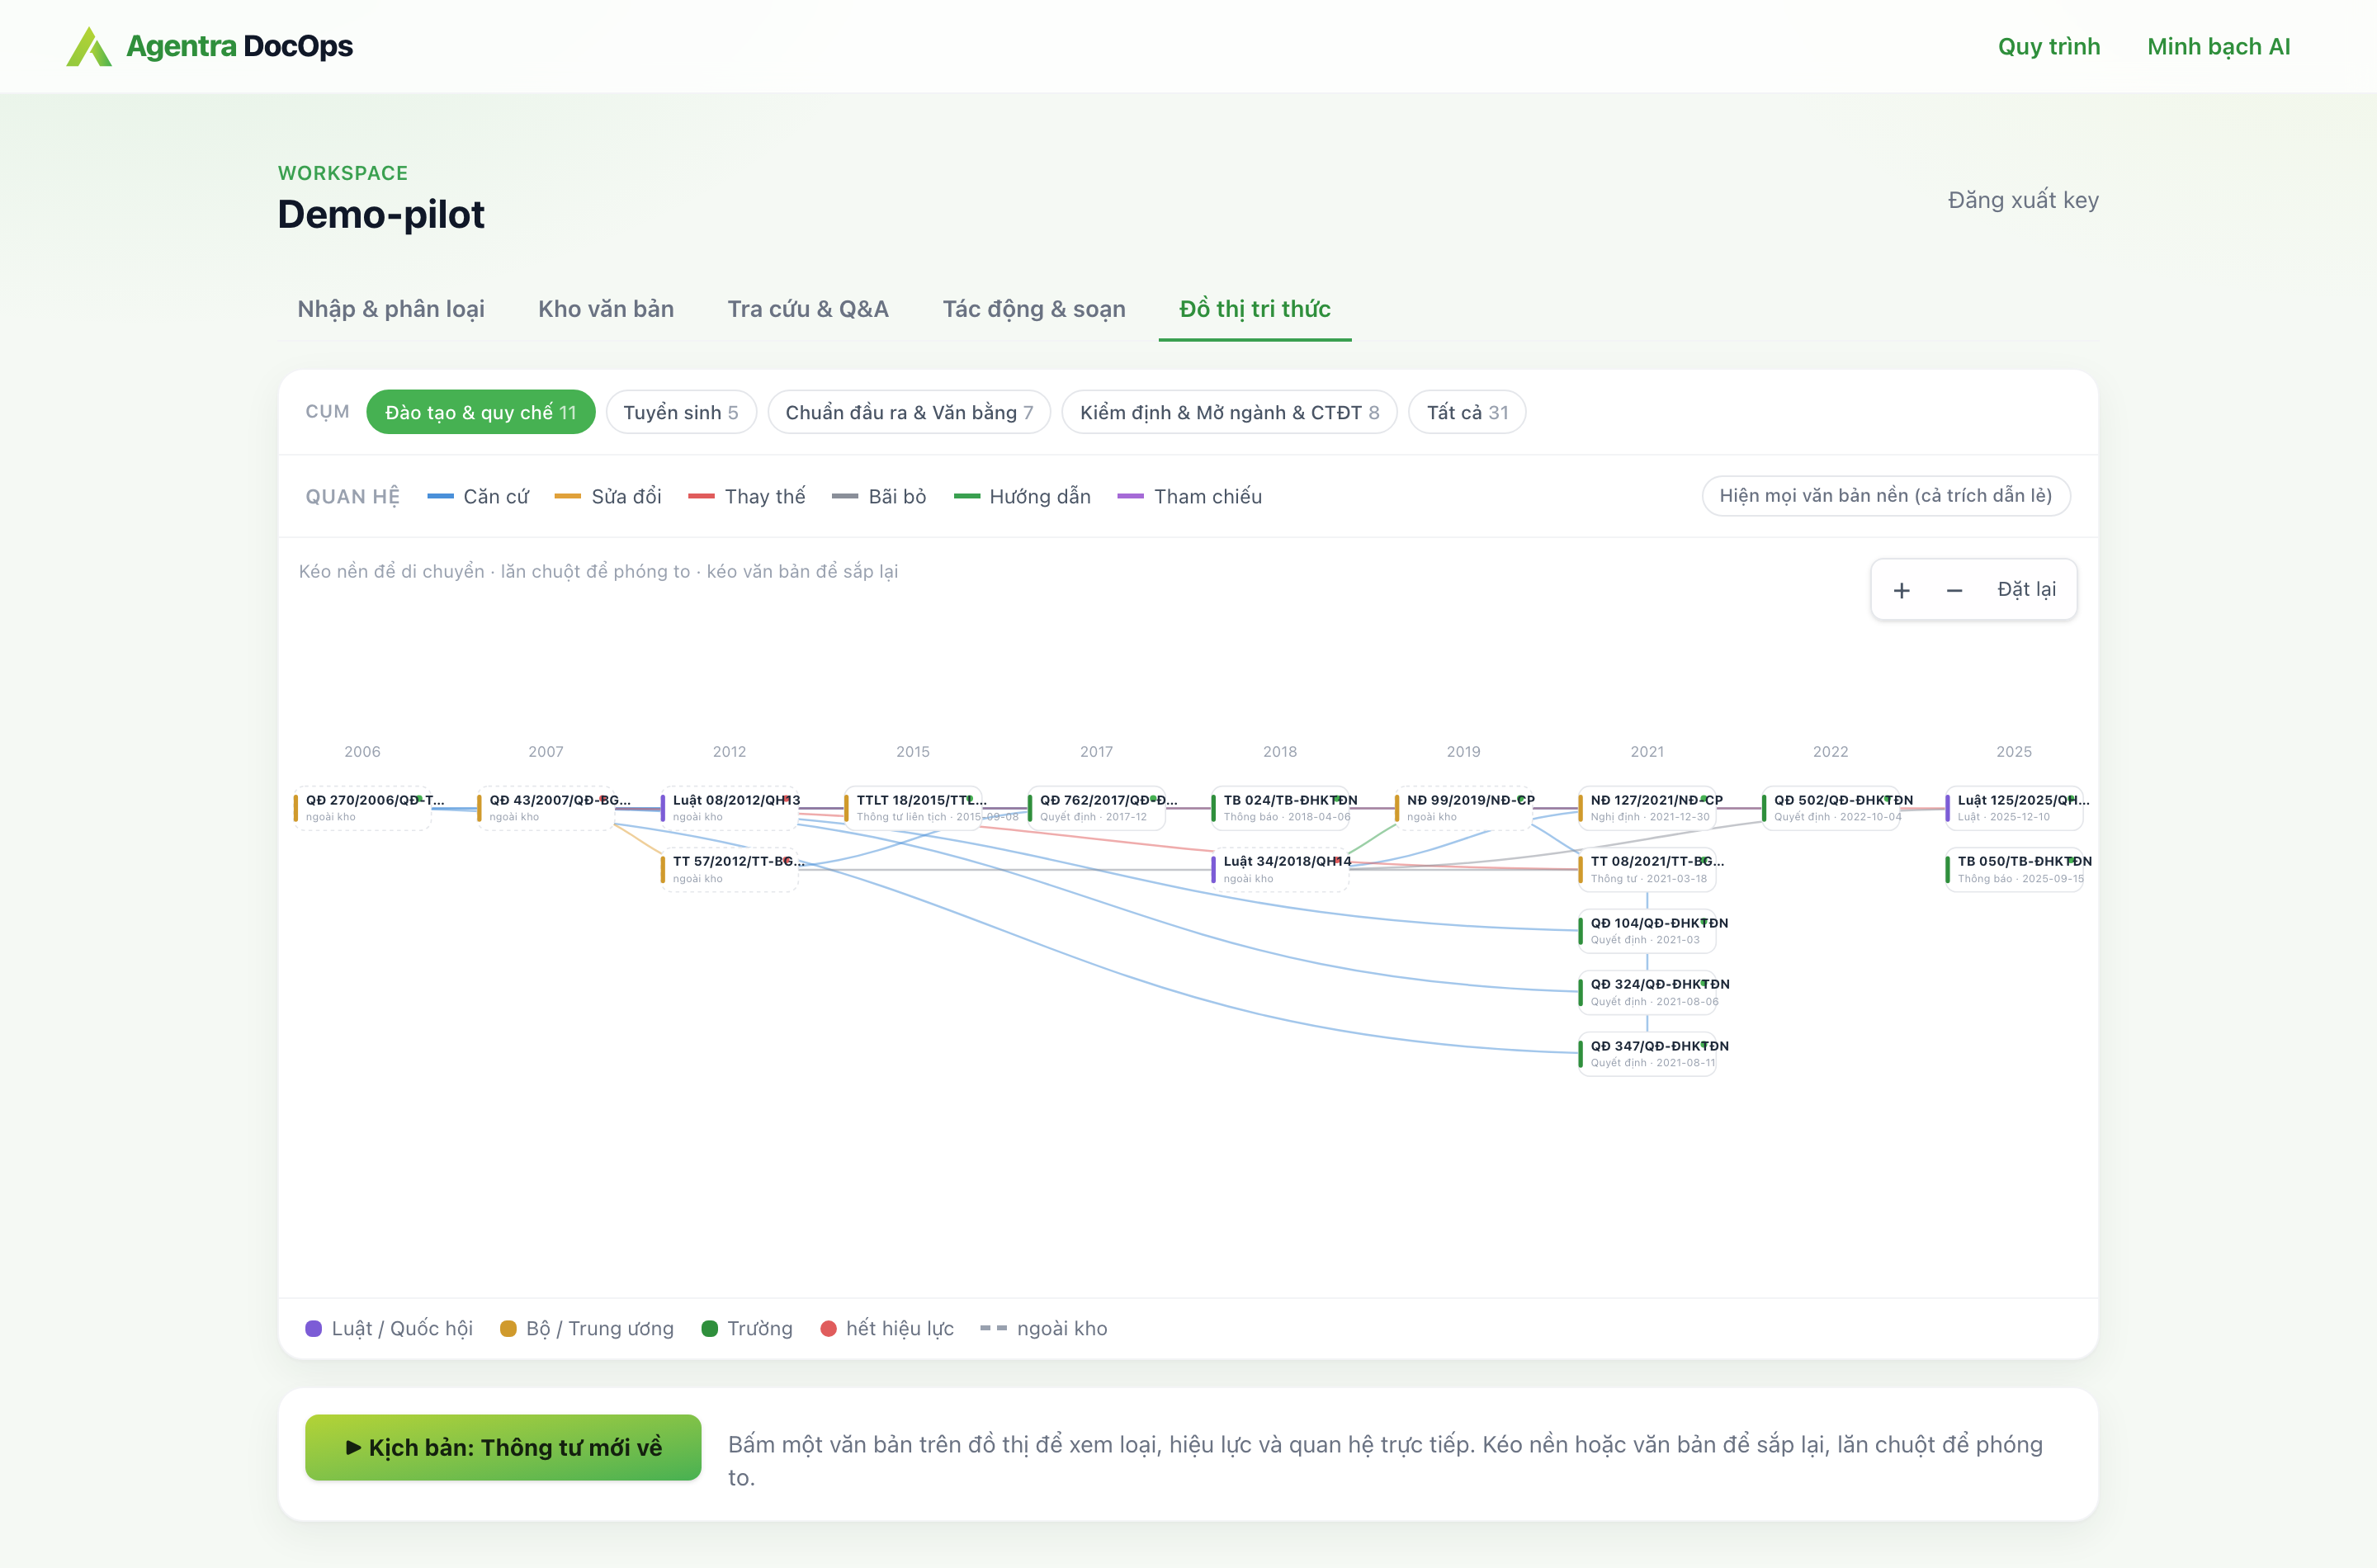Switch to the Tác động & soạn tab
The width and height of the screenshot is (2377, 1568).
(x=1034, y=309)
